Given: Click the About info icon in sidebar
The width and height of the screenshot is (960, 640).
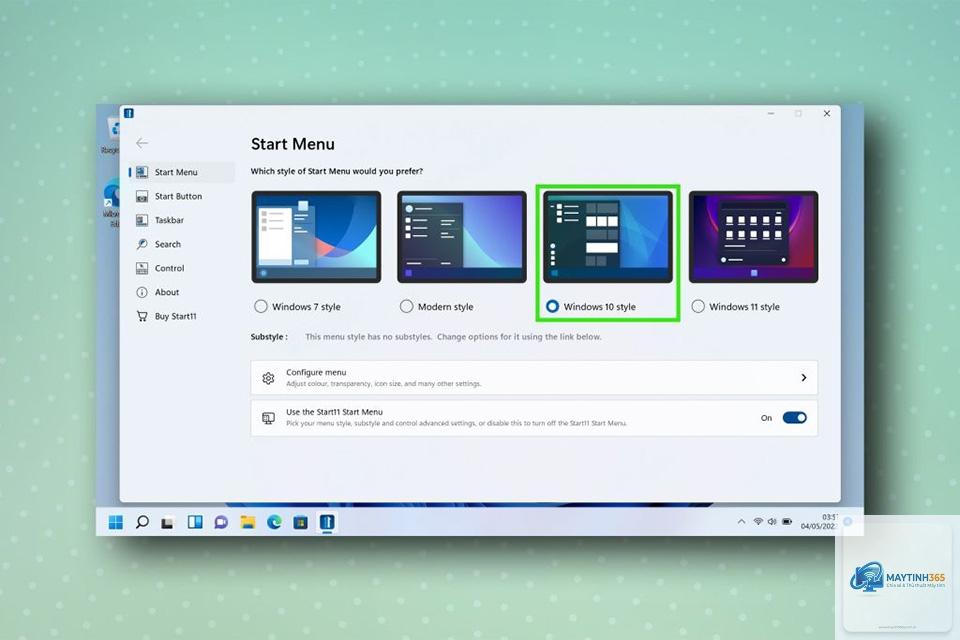Looking at the screenshot, I should coord(142,292).
